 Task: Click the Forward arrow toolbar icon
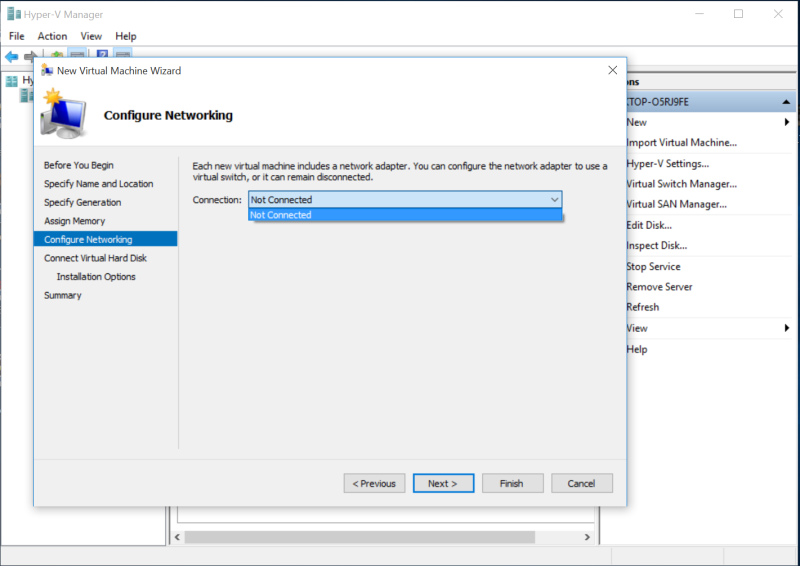point(31,56)
